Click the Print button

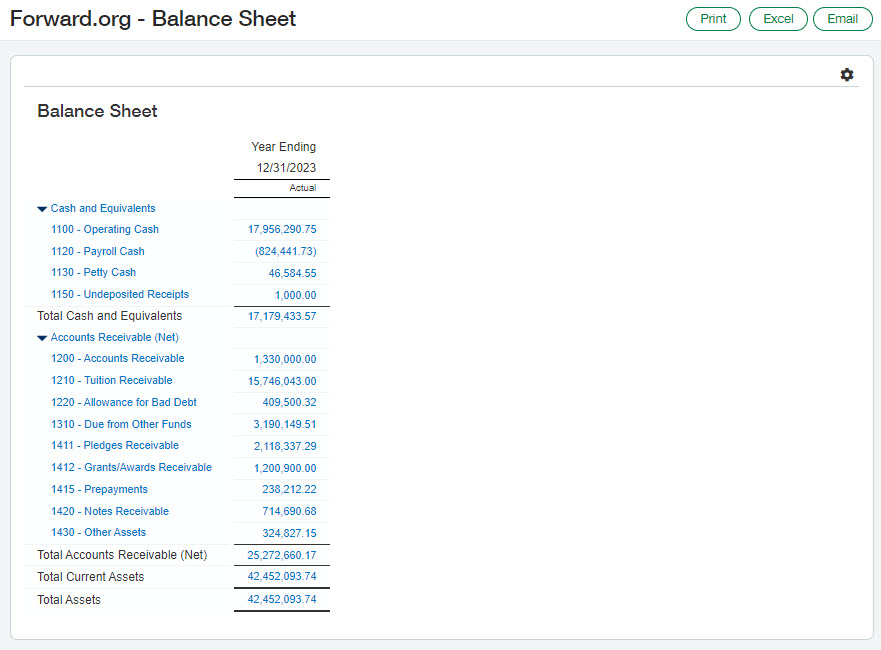click(x=713, y=19)
